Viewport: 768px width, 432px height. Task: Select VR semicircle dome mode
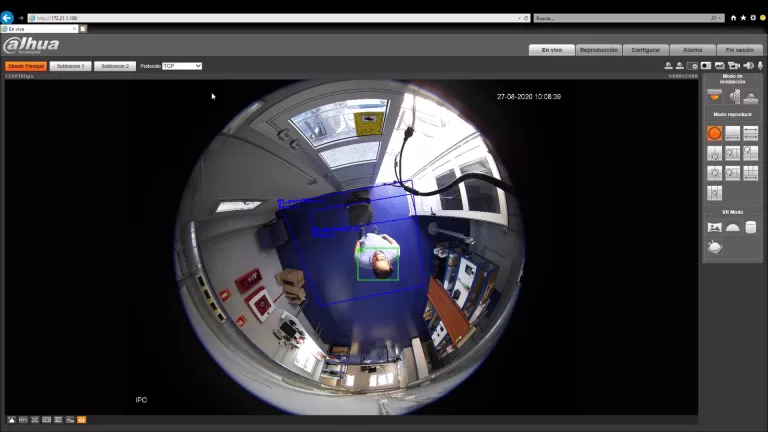point(733,227)
